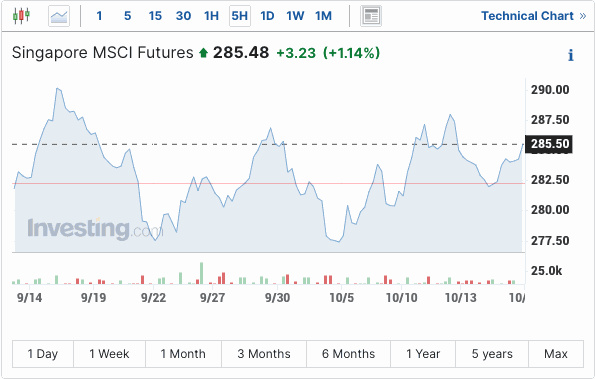This screenshot has width=595, height=379.
Task: Click the 277.50 axis label
Action: tap(550, 241)
